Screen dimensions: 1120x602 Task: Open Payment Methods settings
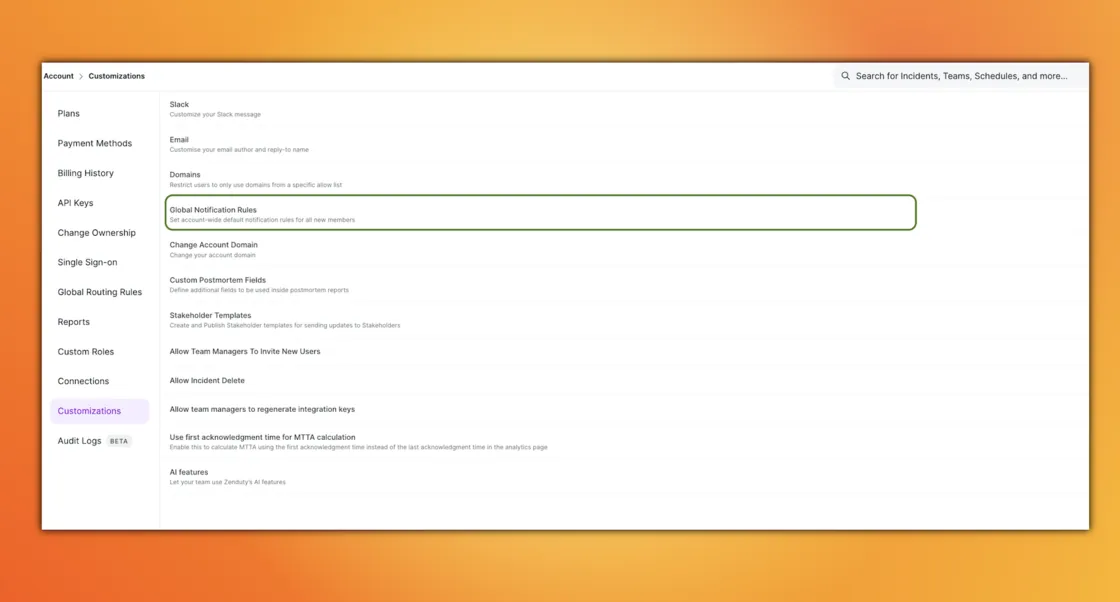[x=95, y=143]
